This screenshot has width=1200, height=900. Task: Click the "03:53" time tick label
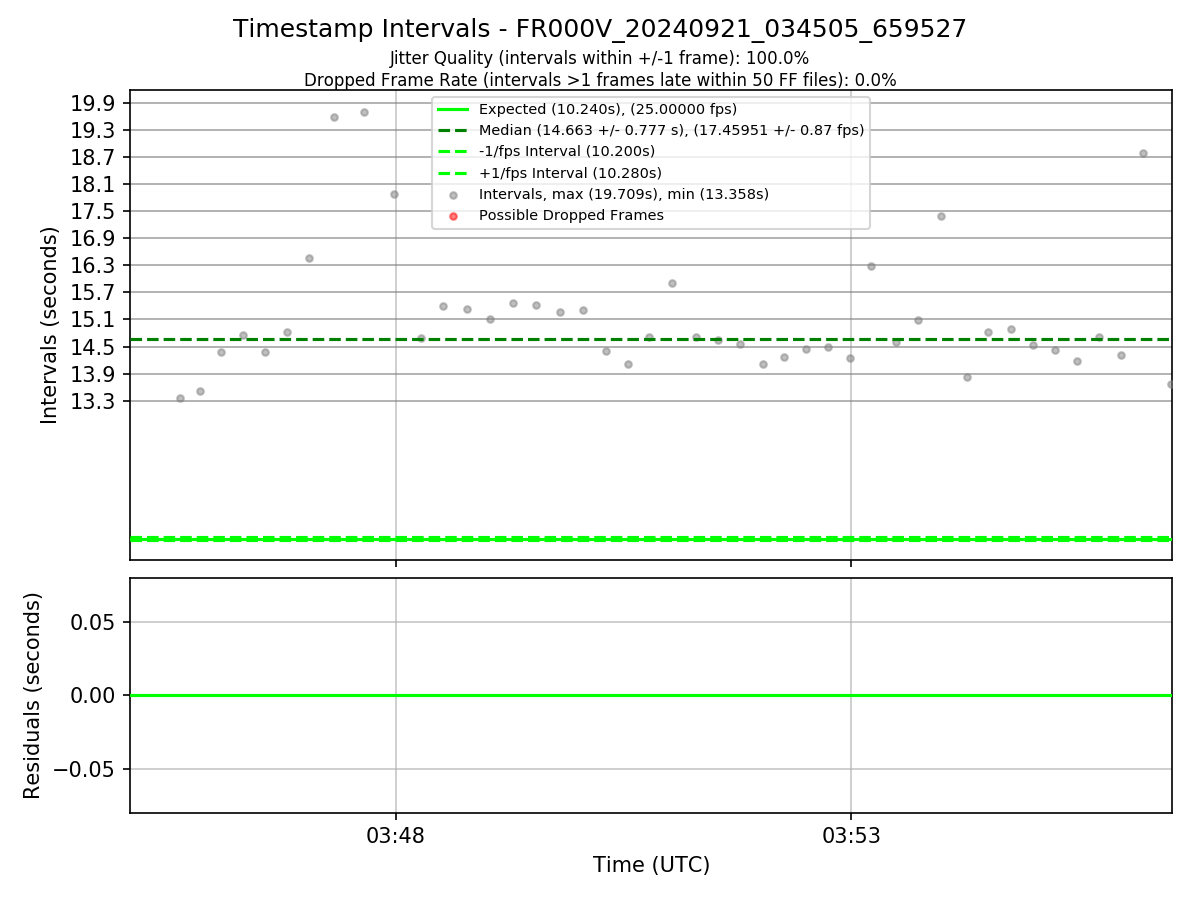click(x=851, y=836)
